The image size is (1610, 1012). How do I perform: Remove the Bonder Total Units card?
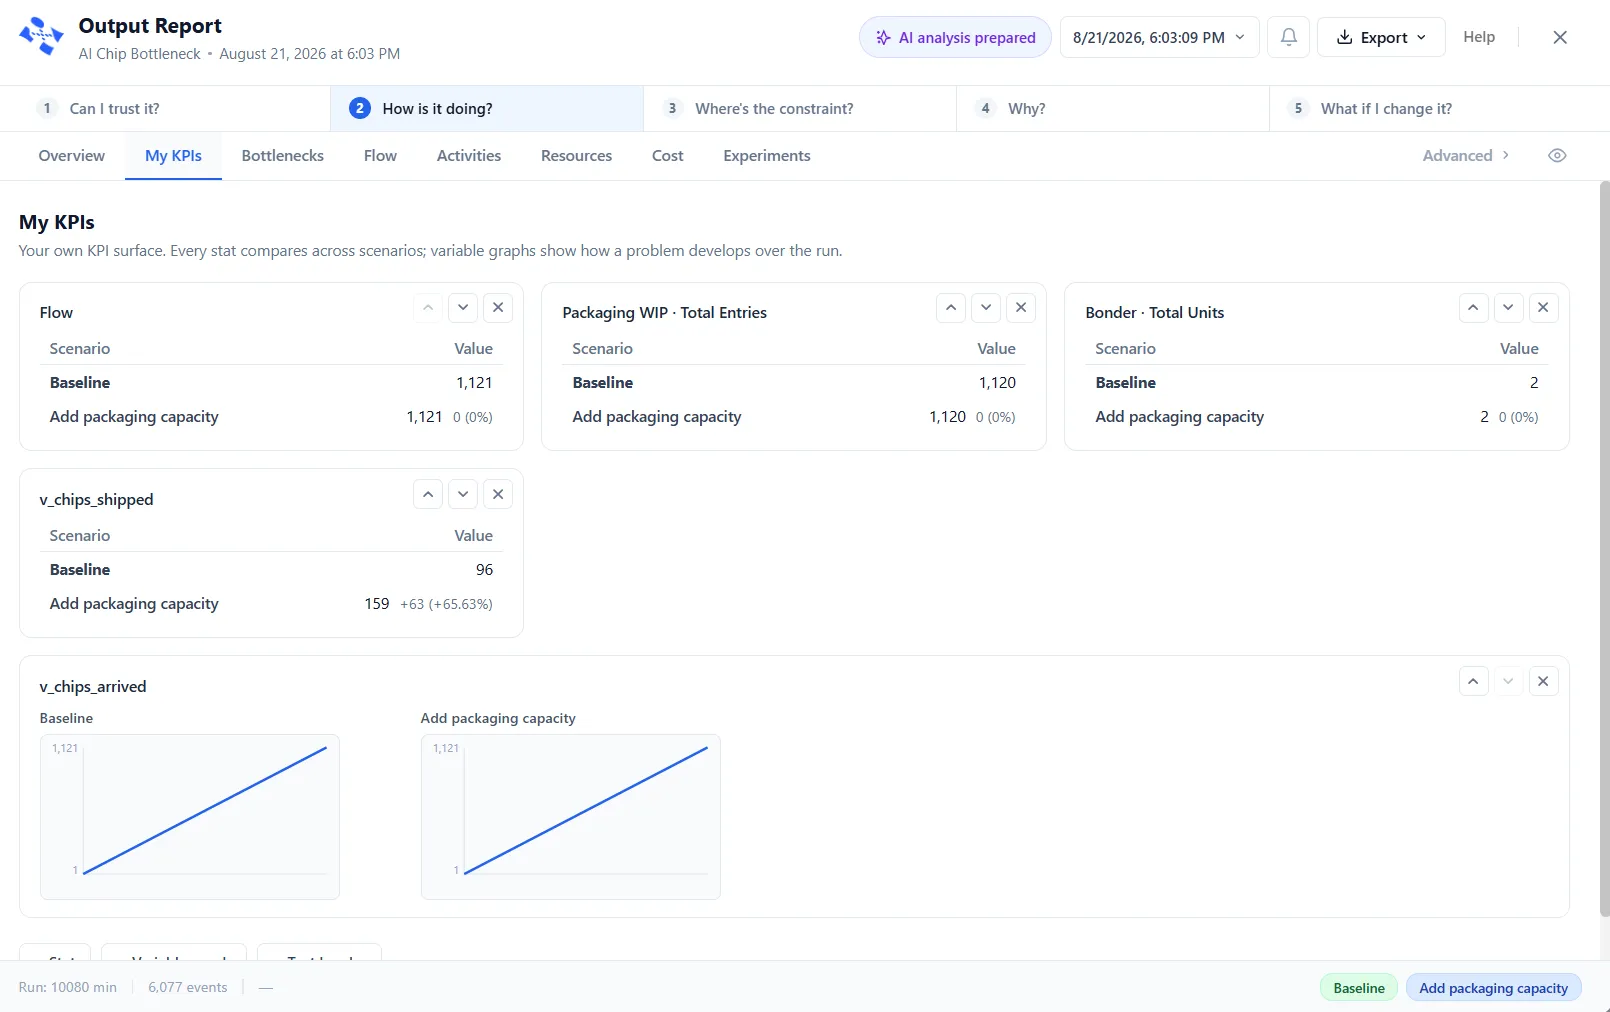pyautogui.click(x=1543, y=307)
